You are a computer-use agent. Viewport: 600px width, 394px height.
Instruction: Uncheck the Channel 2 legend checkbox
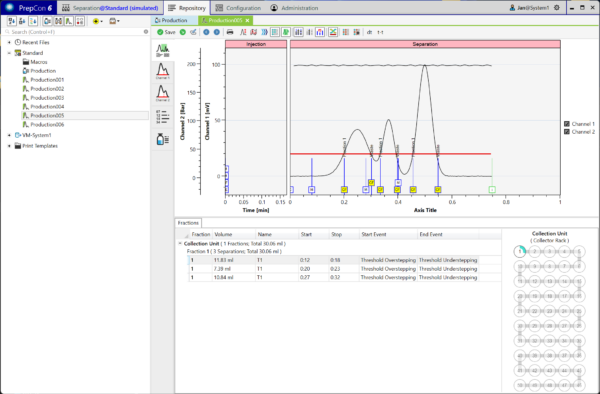pos(567,132)
